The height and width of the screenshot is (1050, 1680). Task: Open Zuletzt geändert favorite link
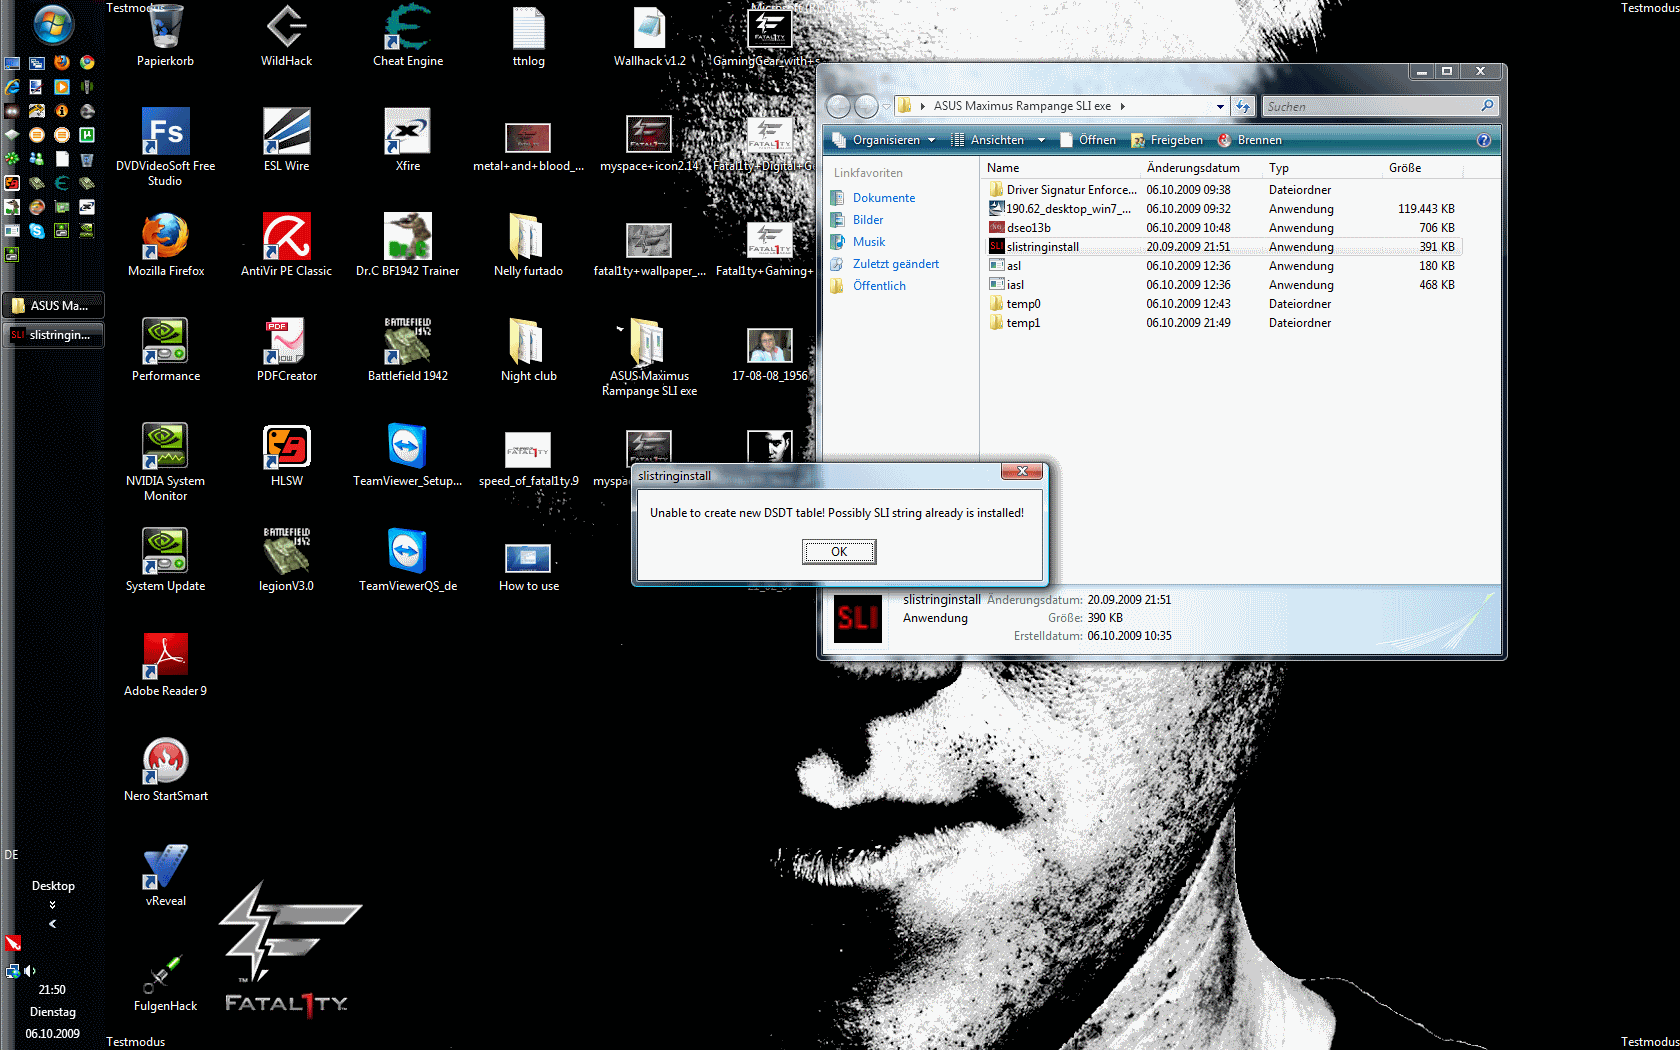pyautogui.click(x=896, y=264)
